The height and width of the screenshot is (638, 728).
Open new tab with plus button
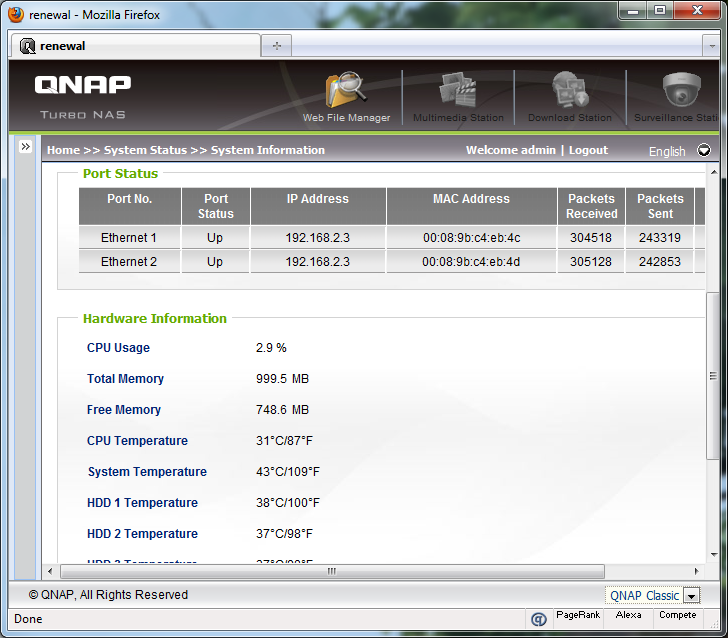click(x=276, y=45)
